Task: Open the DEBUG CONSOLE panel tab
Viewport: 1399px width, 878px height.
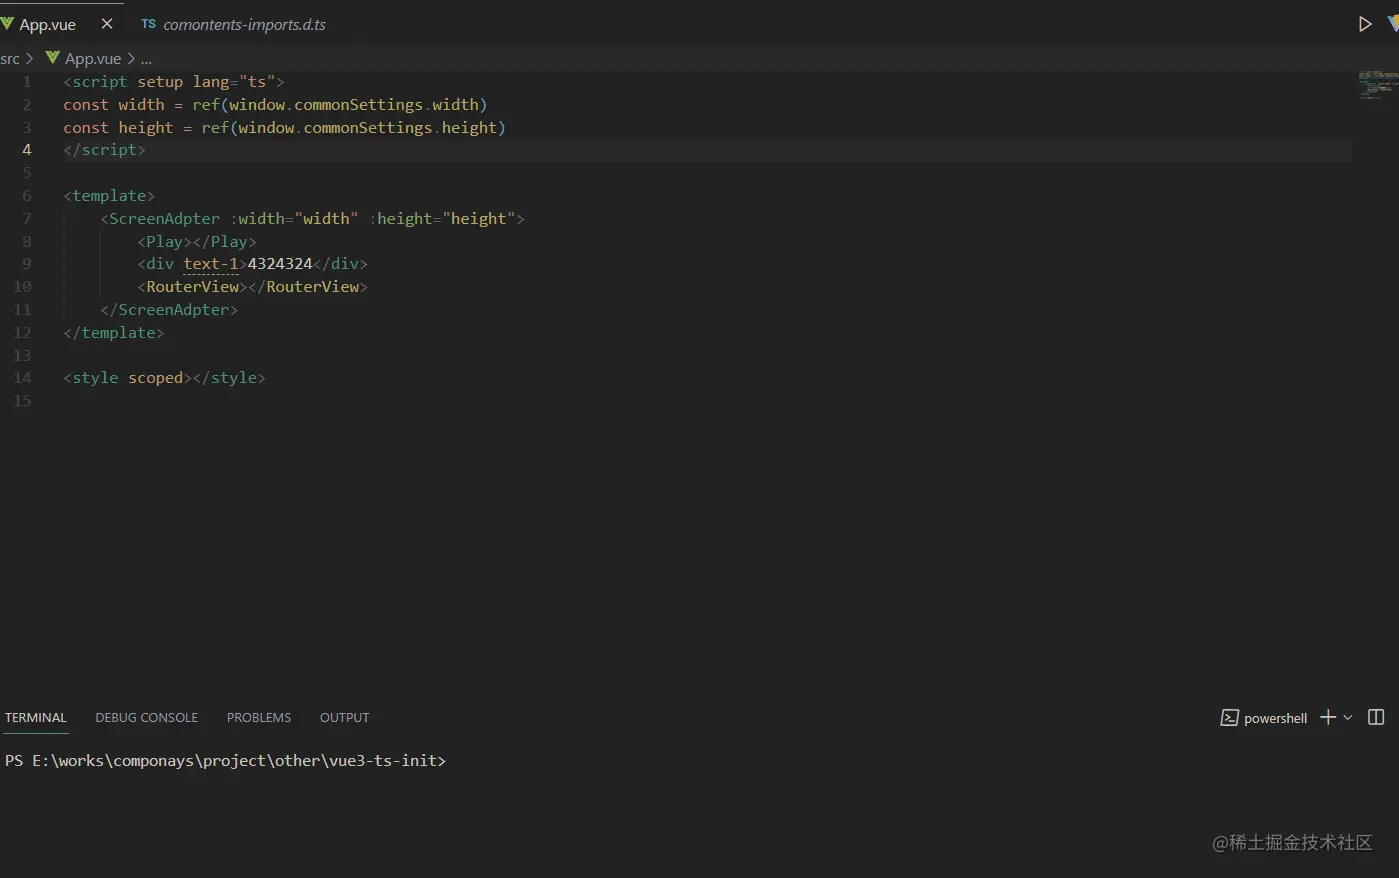Action: (x=146, y=718)
